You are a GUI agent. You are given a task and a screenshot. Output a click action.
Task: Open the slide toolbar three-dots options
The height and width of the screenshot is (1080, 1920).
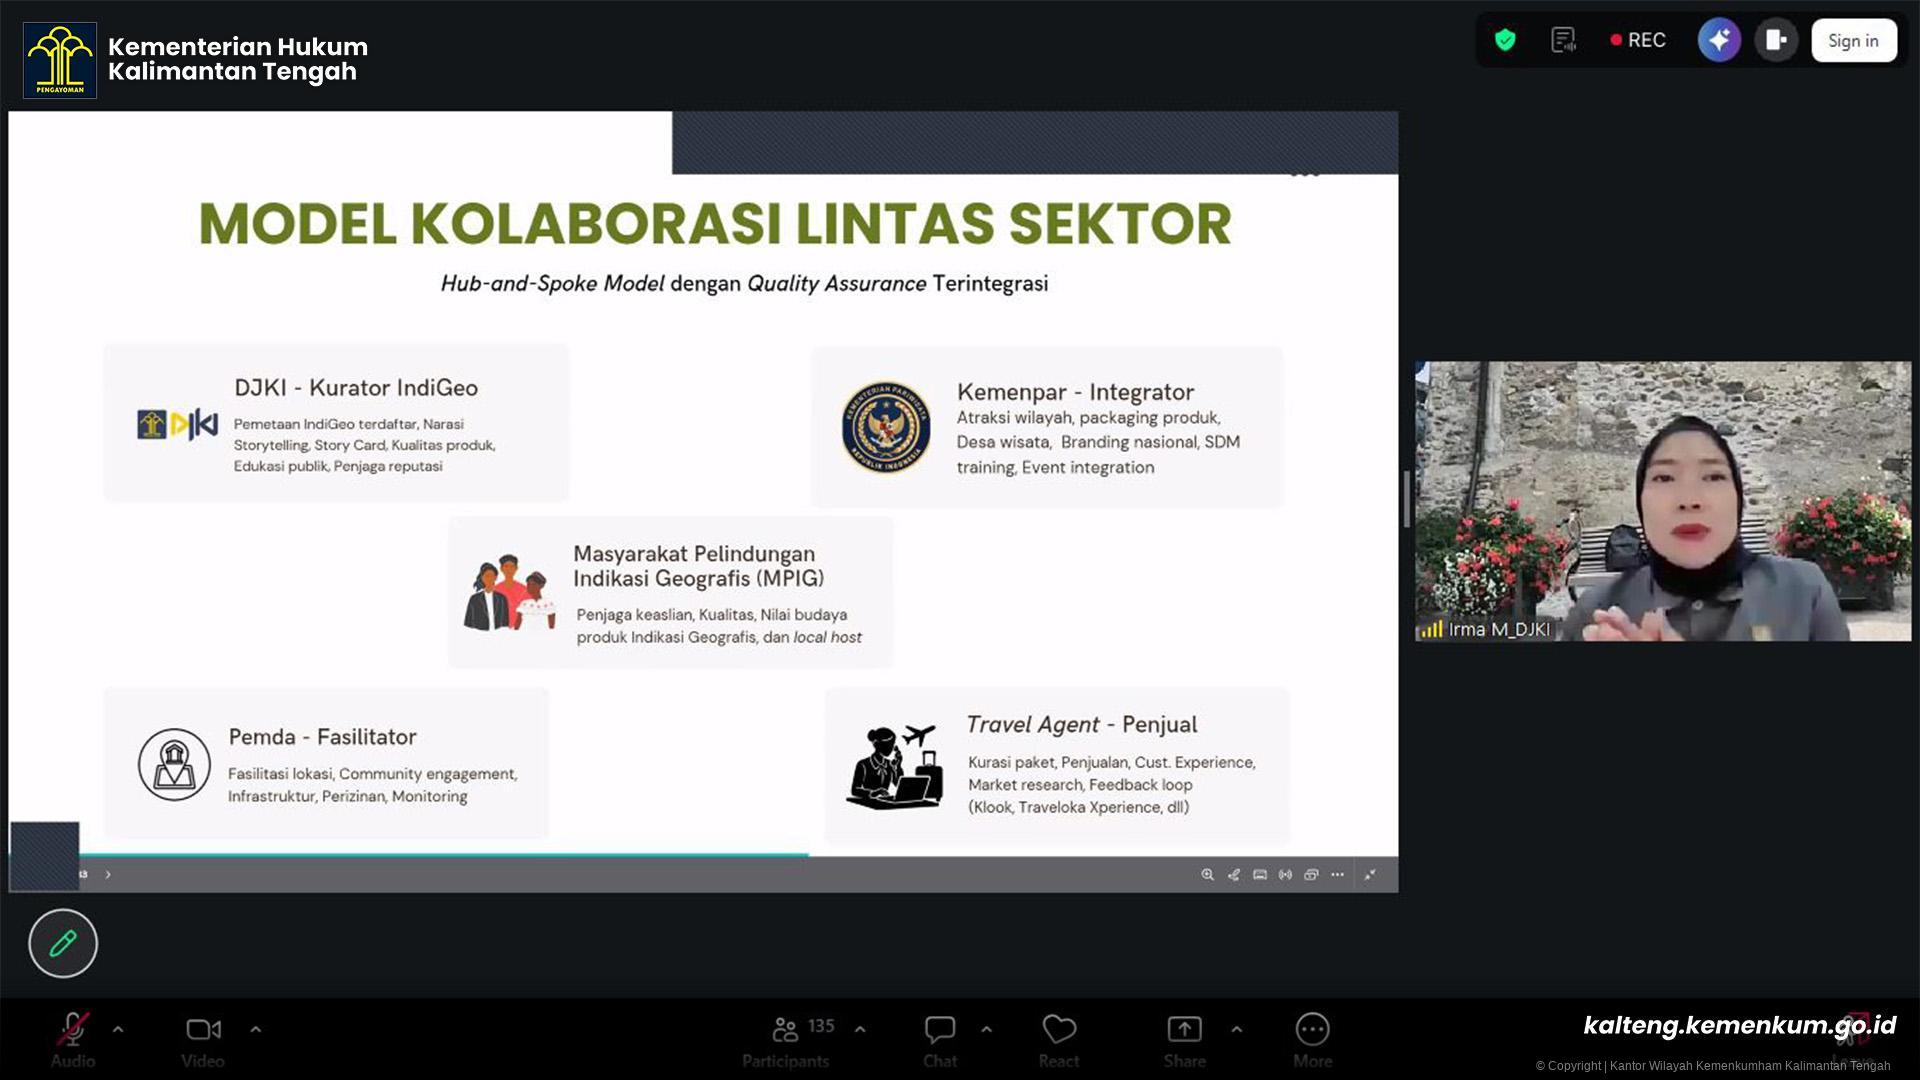(x=1337, y=875)
